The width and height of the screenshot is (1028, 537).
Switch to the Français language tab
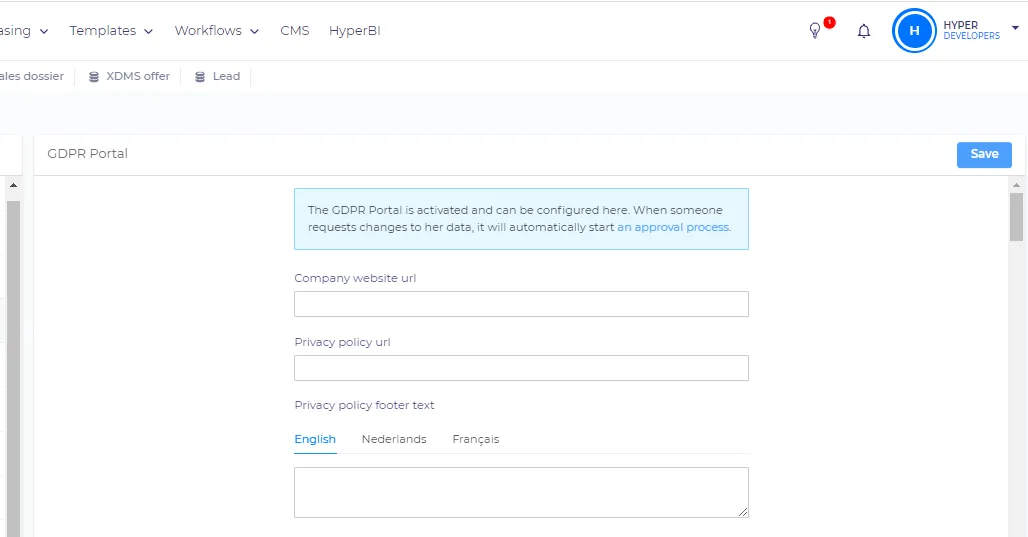click(476, 439)
